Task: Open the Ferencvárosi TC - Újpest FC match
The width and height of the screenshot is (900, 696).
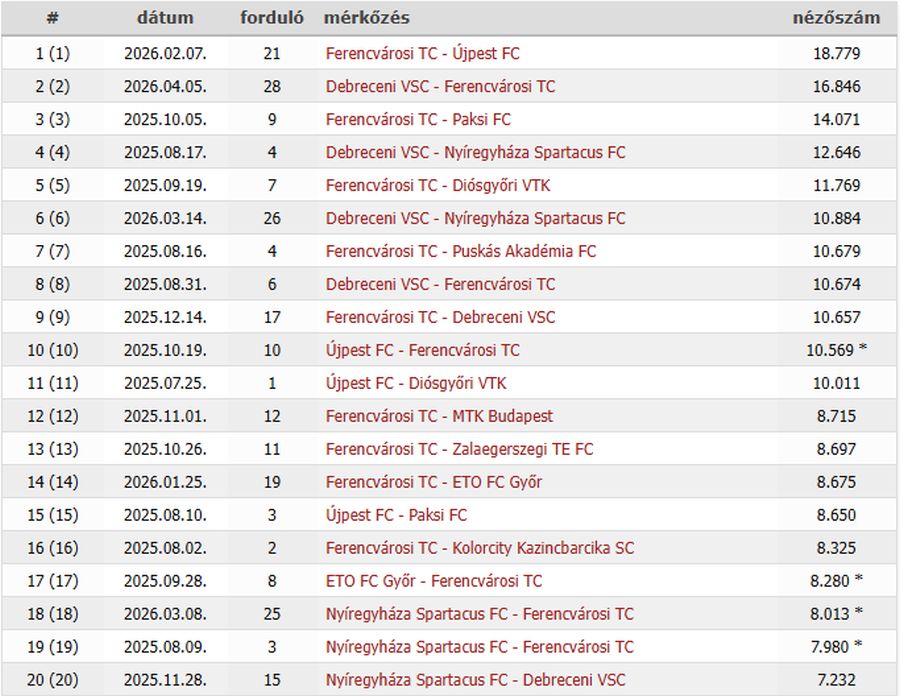Action: tap(422, 54)
